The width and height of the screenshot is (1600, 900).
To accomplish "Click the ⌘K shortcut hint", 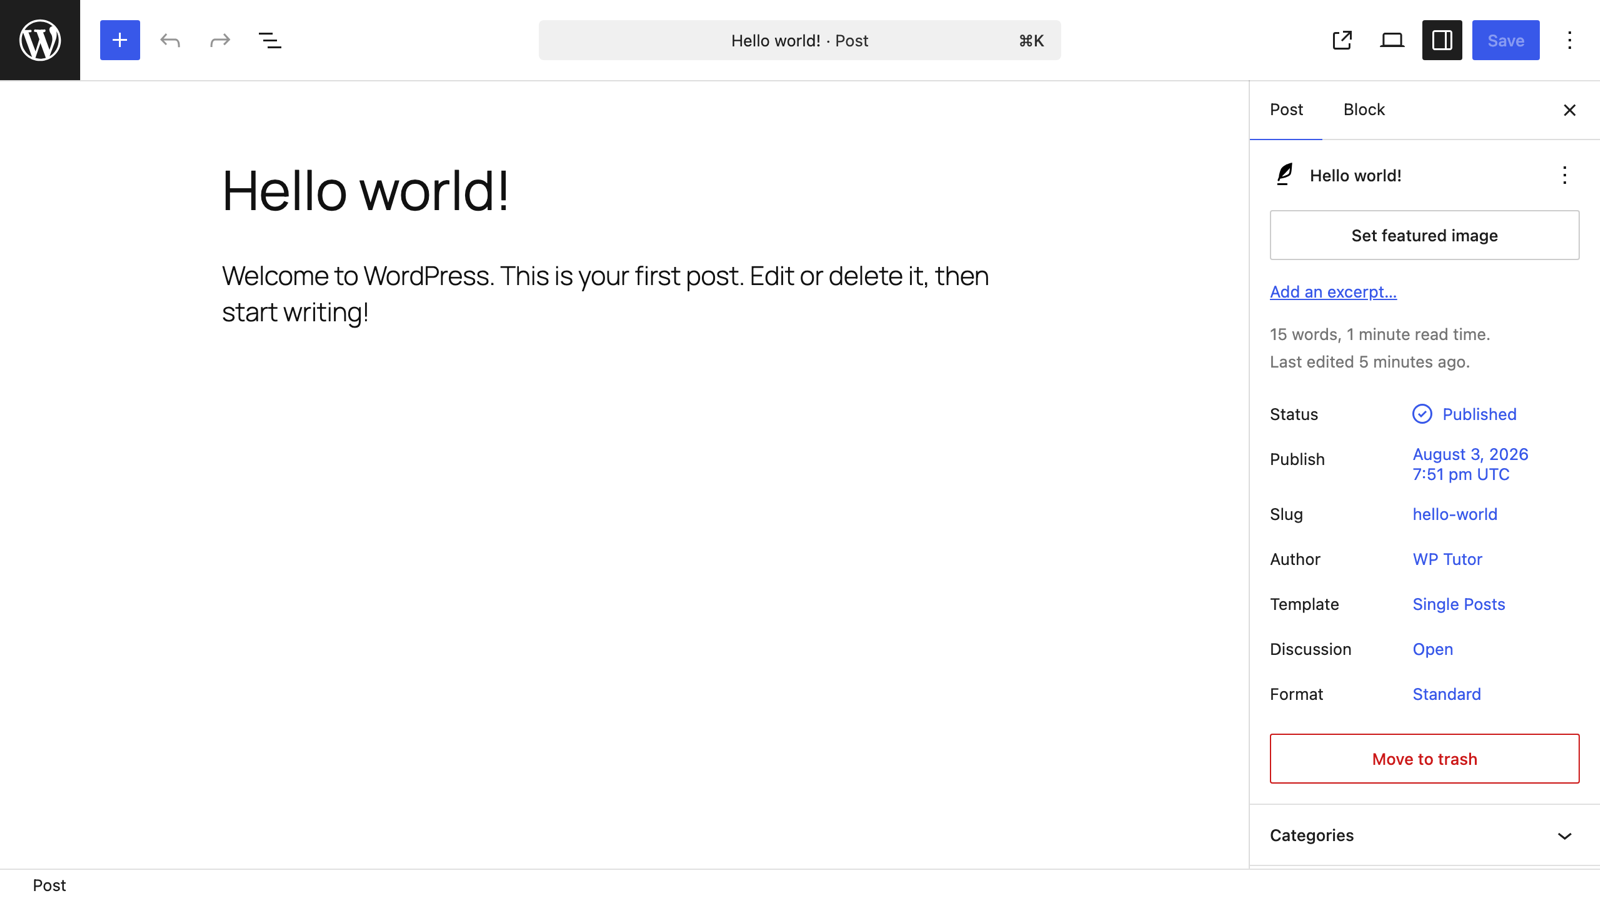I will click(1031, 41).
